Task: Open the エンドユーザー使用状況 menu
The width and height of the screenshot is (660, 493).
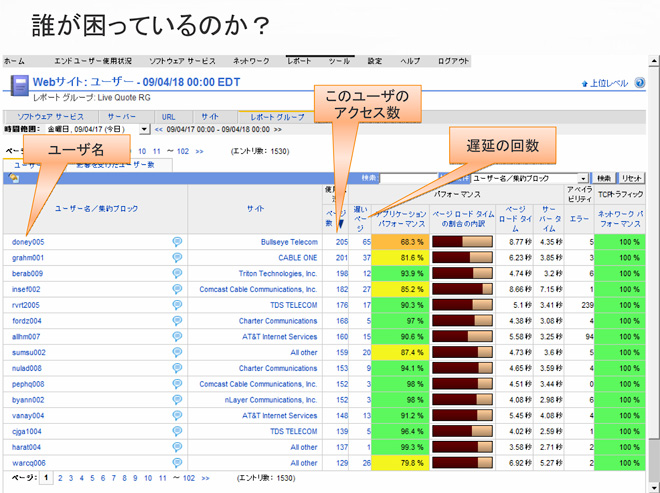Action: (93, 61)
